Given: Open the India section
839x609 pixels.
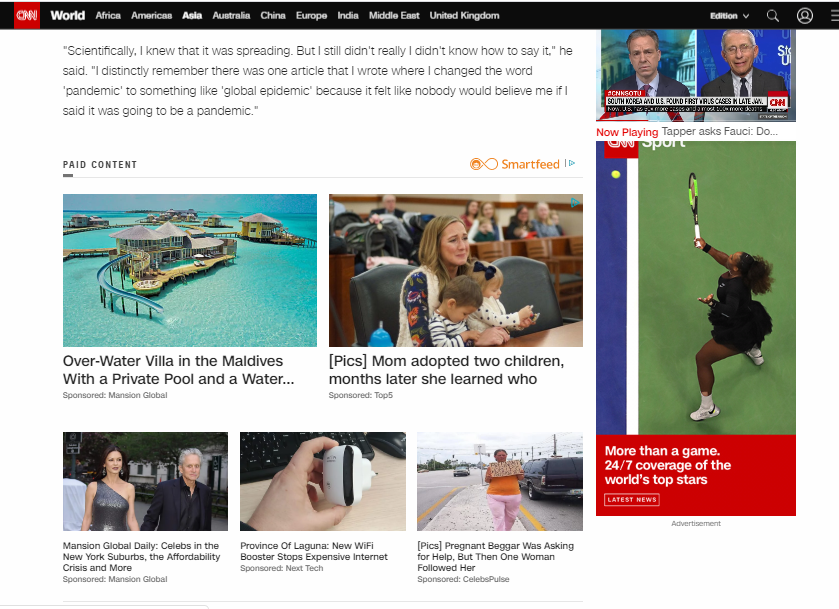Looking at the screenshot, I should coord(348,16).
